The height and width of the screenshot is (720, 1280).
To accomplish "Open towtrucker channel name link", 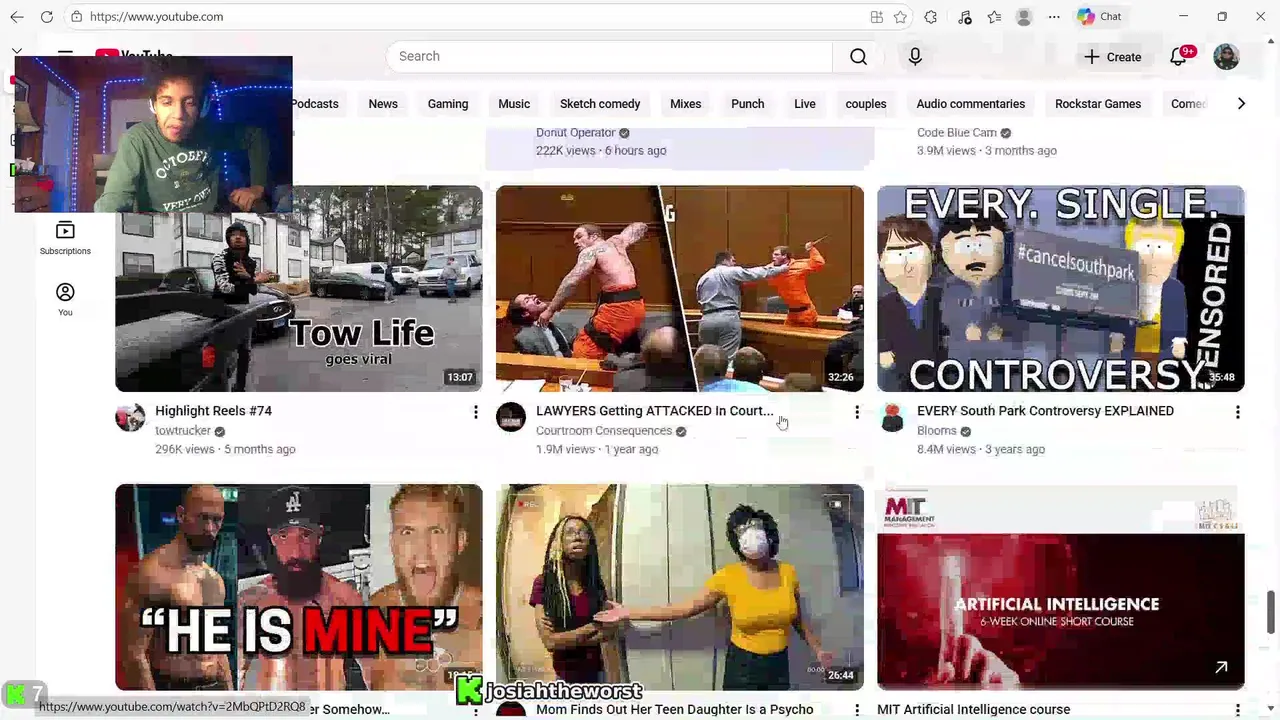I will (x=183, y=431).
